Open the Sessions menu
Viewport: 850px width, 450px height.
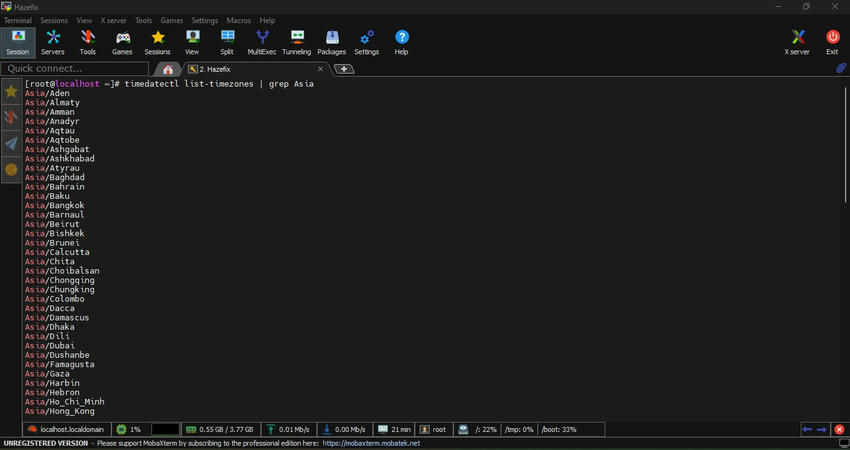point(54,20)
